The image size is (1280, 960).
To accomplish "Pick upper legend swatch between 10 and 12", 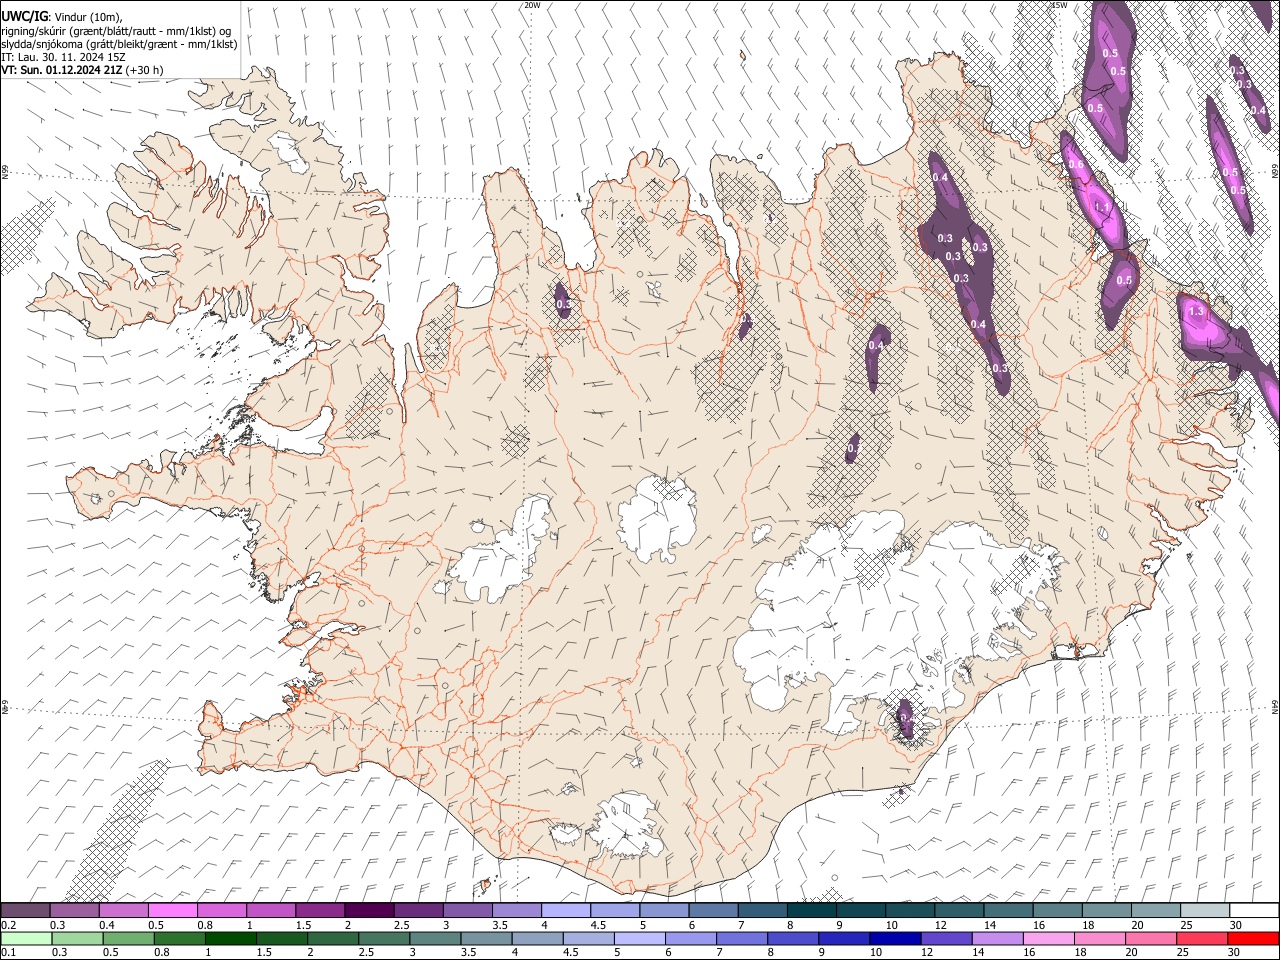I will click(x=910, y=910).
